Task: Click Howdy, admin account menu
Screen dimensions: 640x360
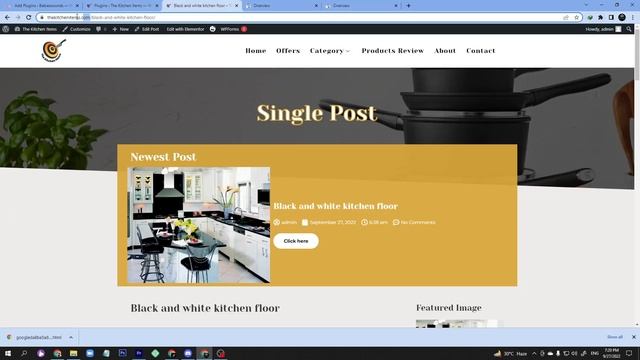Action: pyautogui.click(x=603, y=29)
